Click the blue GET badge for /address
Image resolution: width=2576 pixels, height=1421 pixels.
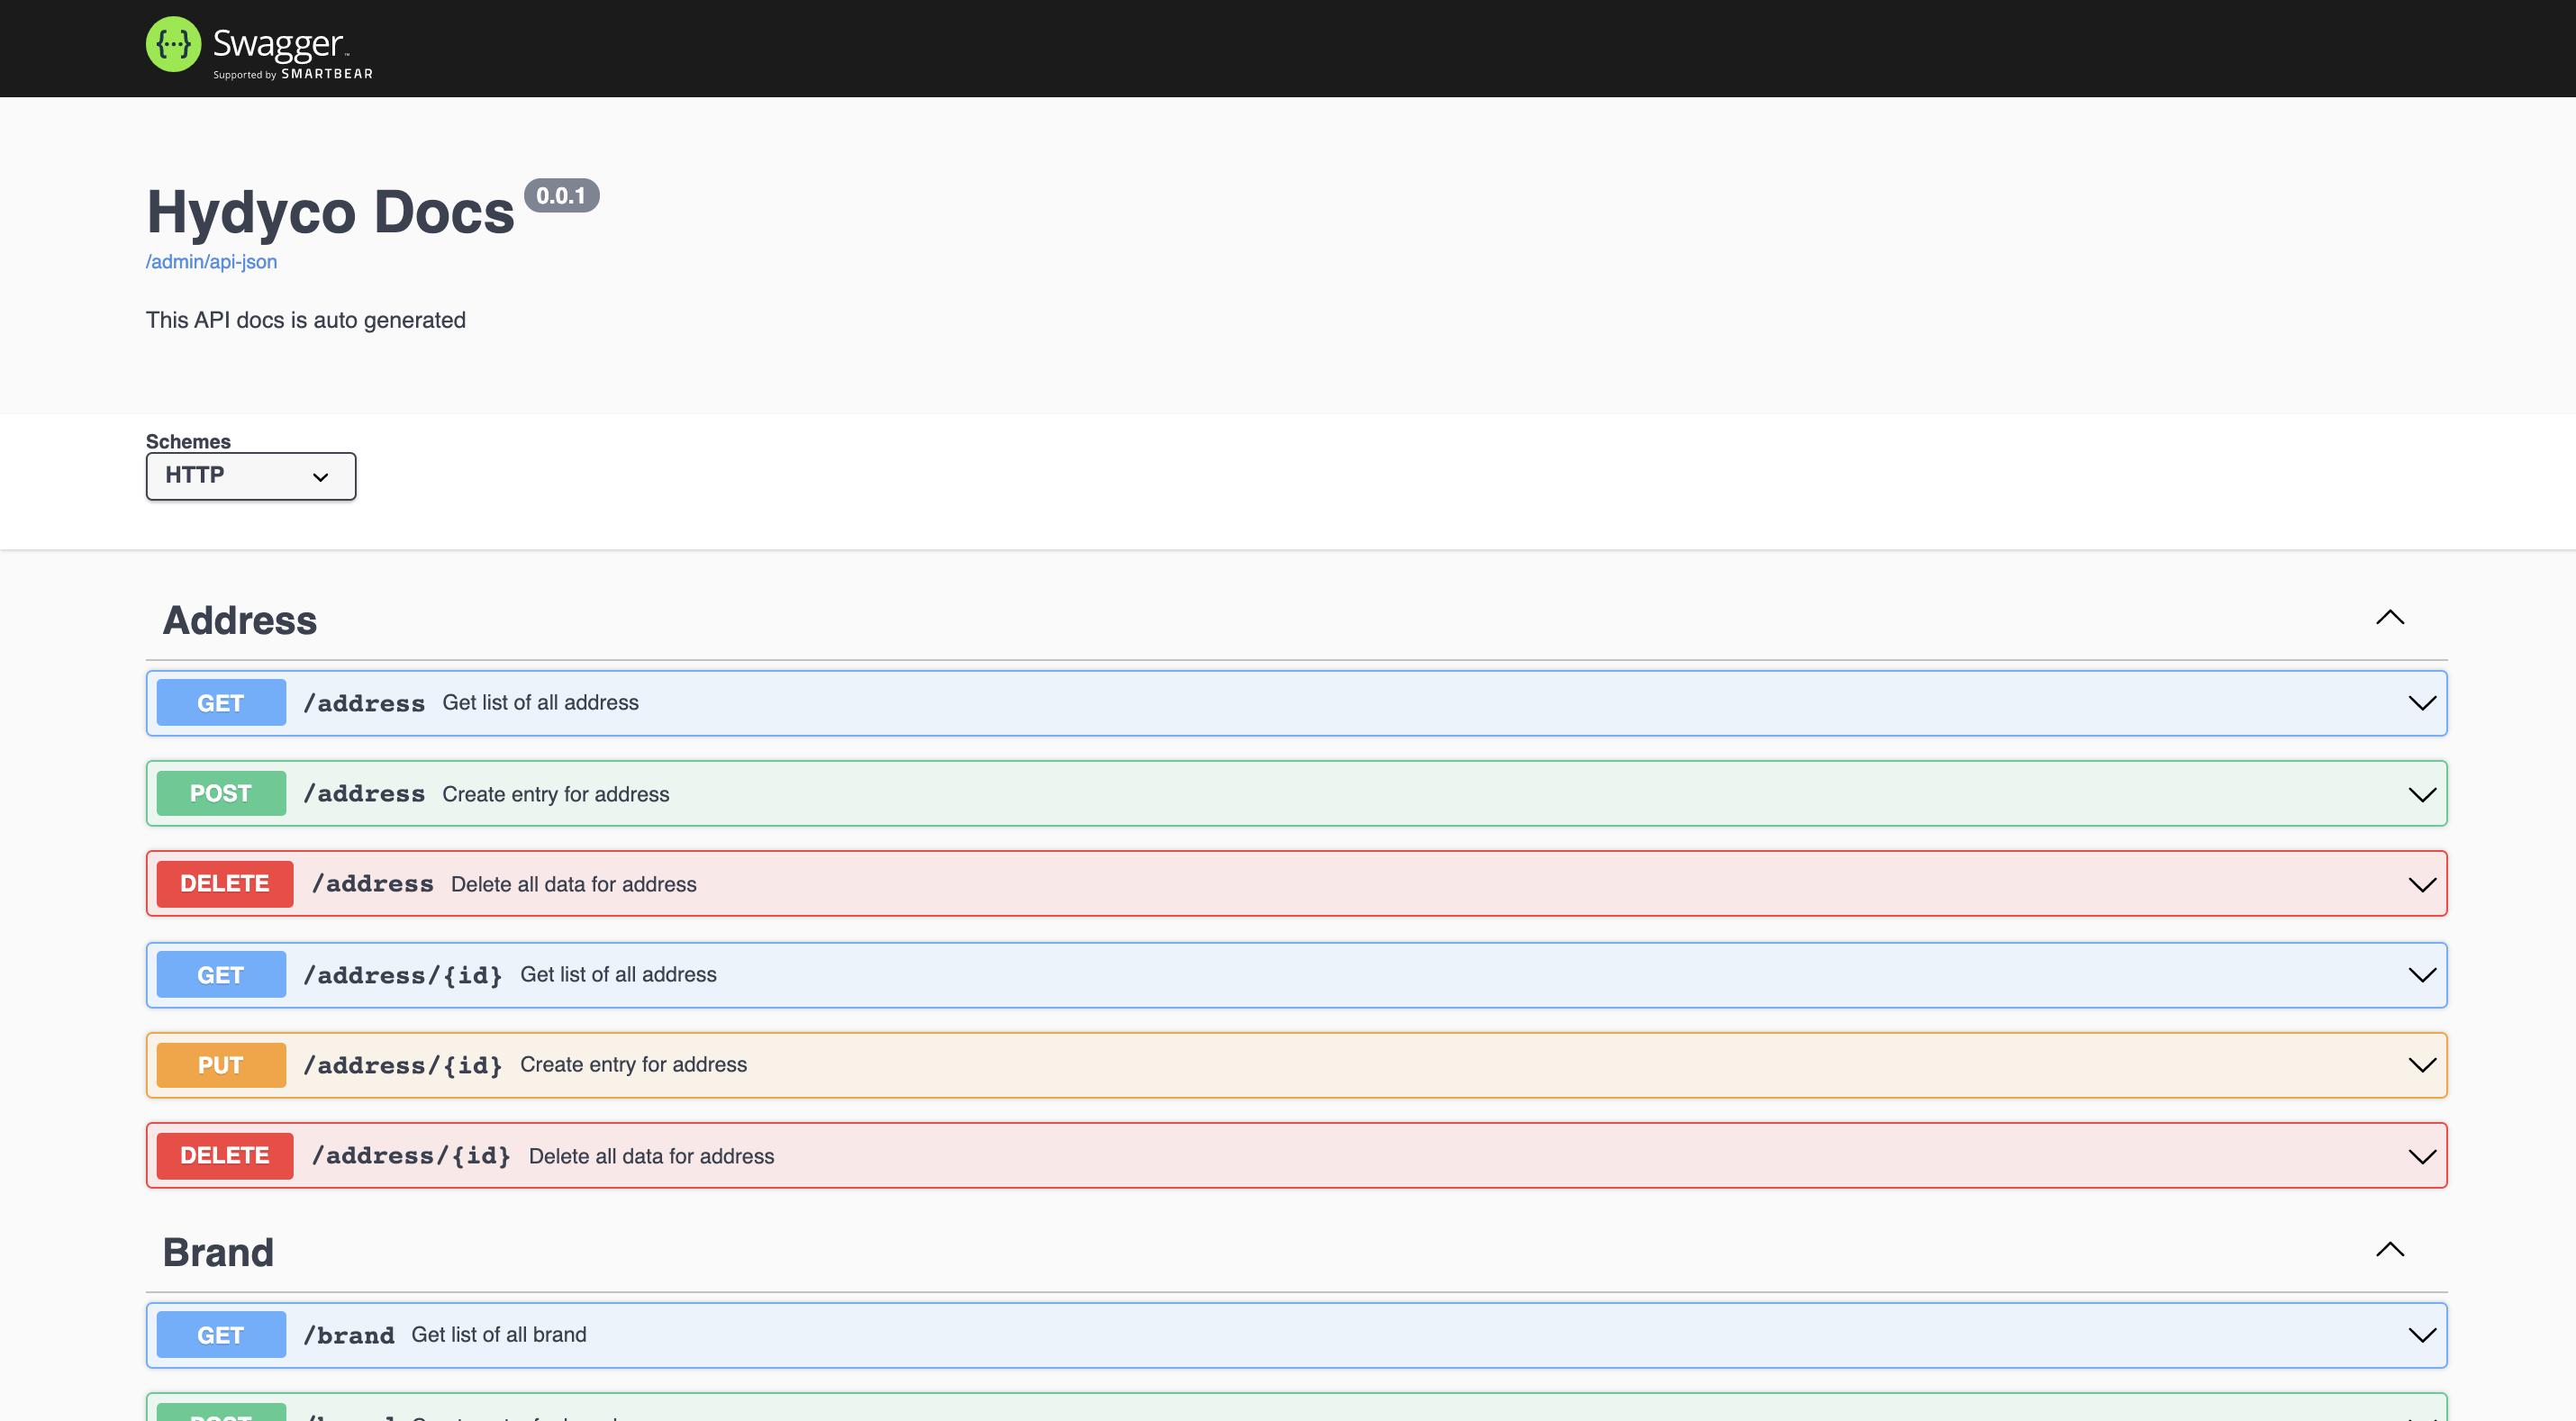221,703
